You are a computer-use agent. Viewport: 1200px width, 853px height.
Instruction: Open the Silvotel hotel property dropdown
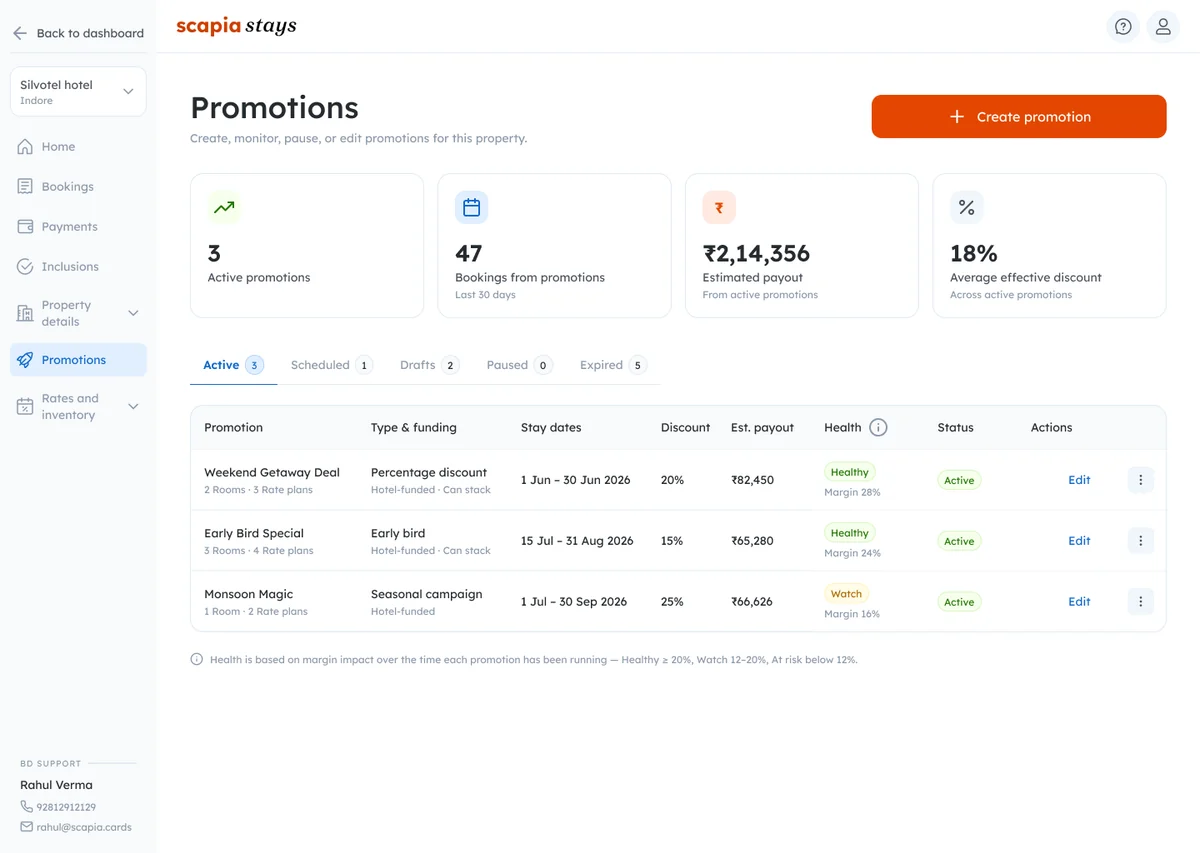point(78,92)
